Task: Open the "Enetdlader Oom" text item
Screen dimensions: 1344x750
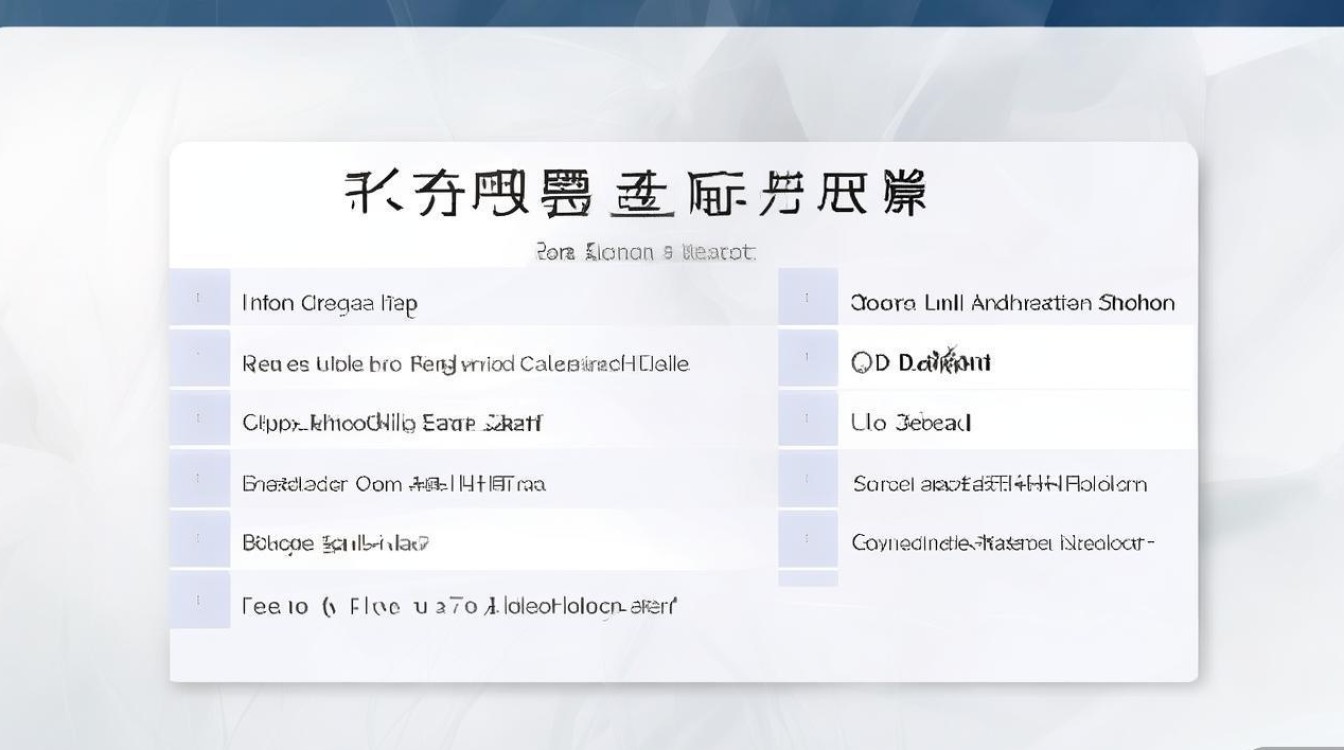Action: click(x=393, y=484)
